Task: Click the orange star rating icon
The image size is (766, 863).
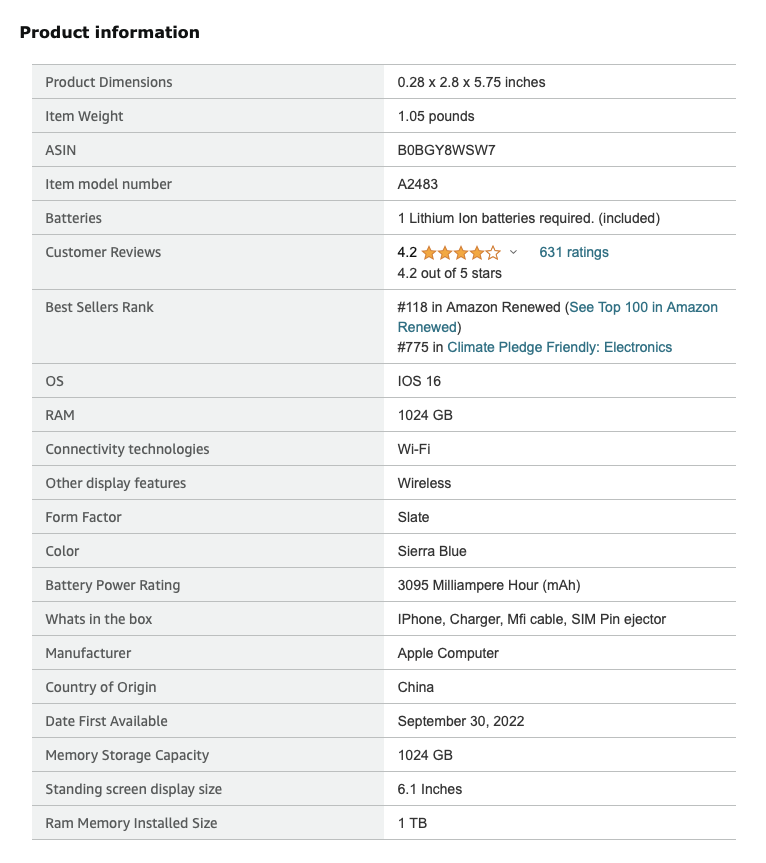Action: click(x=461, y=253)
